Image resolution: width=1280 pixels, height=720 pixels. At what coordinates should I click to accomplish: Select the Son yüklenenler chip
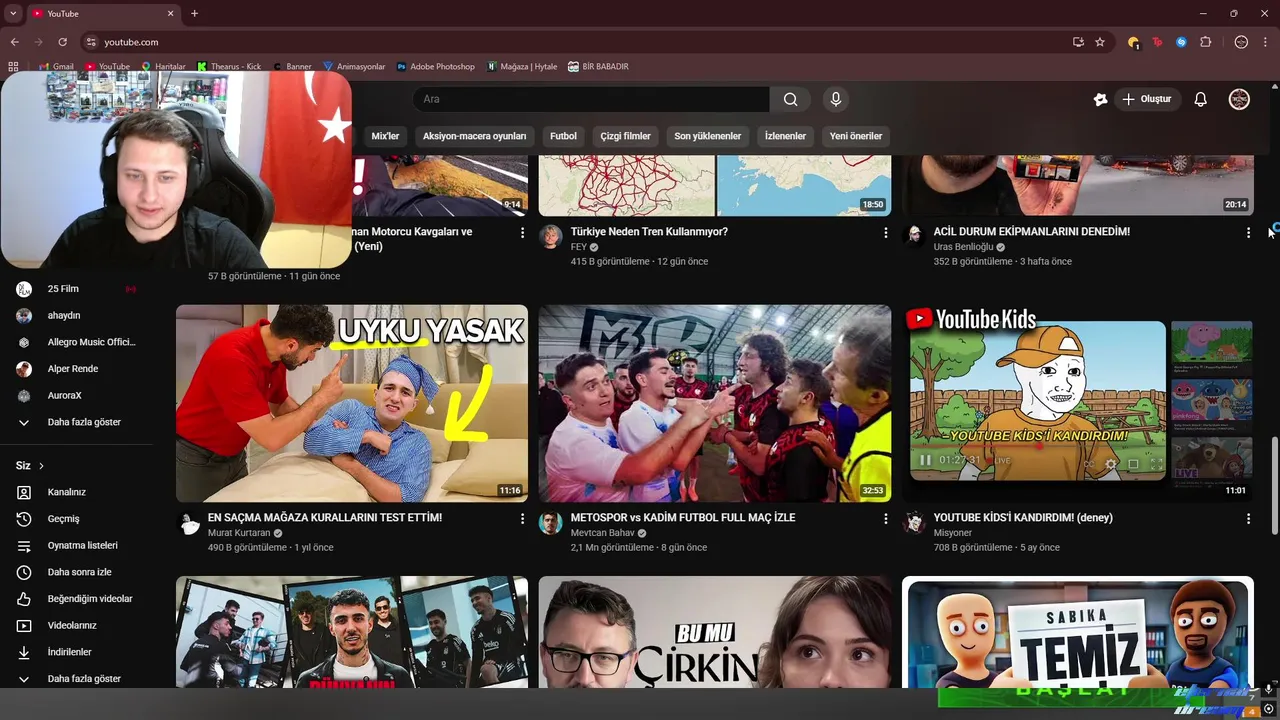click(x=707, y=136)
